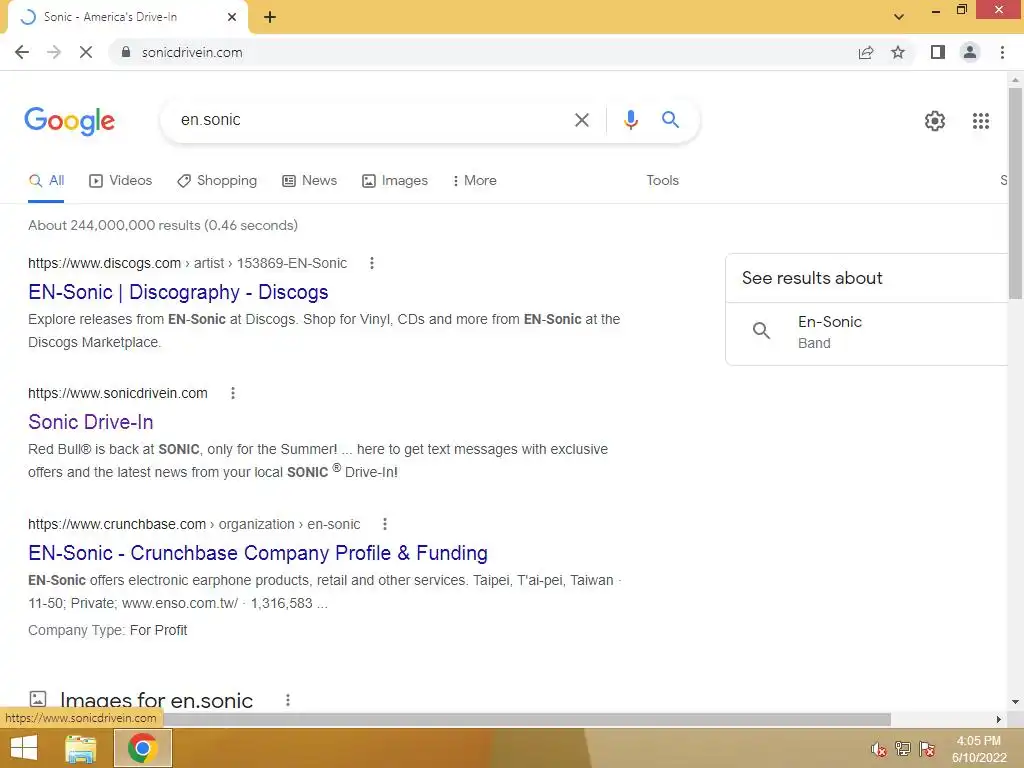The height and width of the screenshot is (768, 1024).
Task: Click the forward navigation arrow
Action: click(54, 52)
